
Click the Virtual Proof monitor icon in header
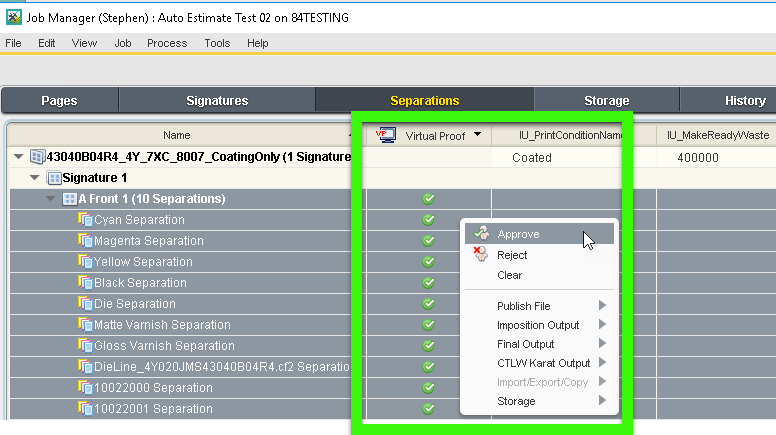385,135
